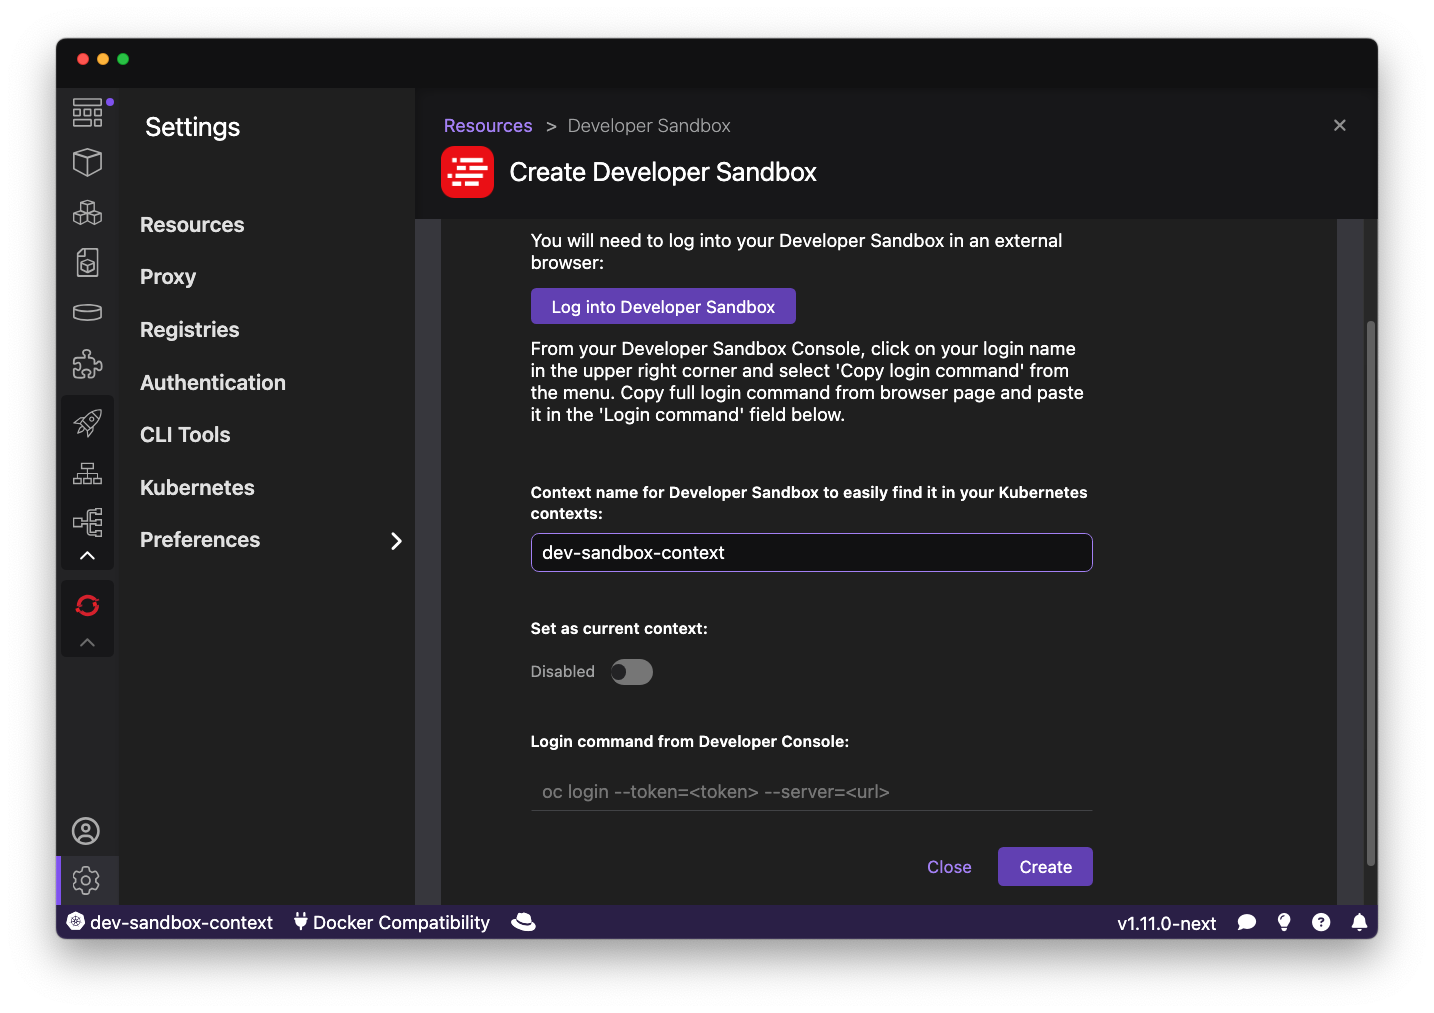
Task: Collapse the Kubernetes sidebar group chevron
Action: click(87, 555)
